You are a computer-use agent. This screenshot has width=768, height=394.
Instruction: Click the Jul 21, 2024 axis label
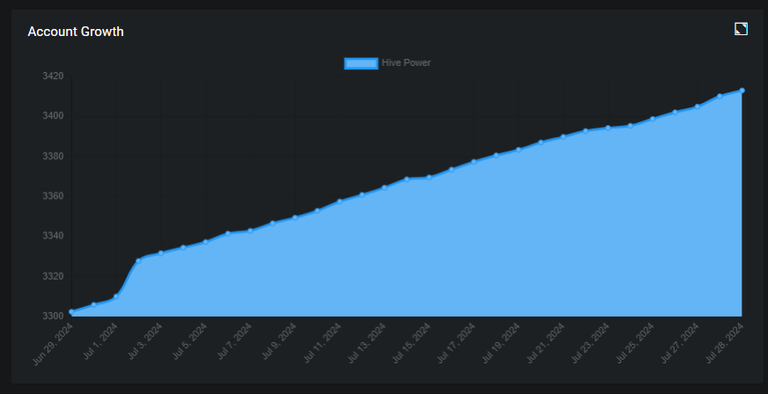click(545, 343)
